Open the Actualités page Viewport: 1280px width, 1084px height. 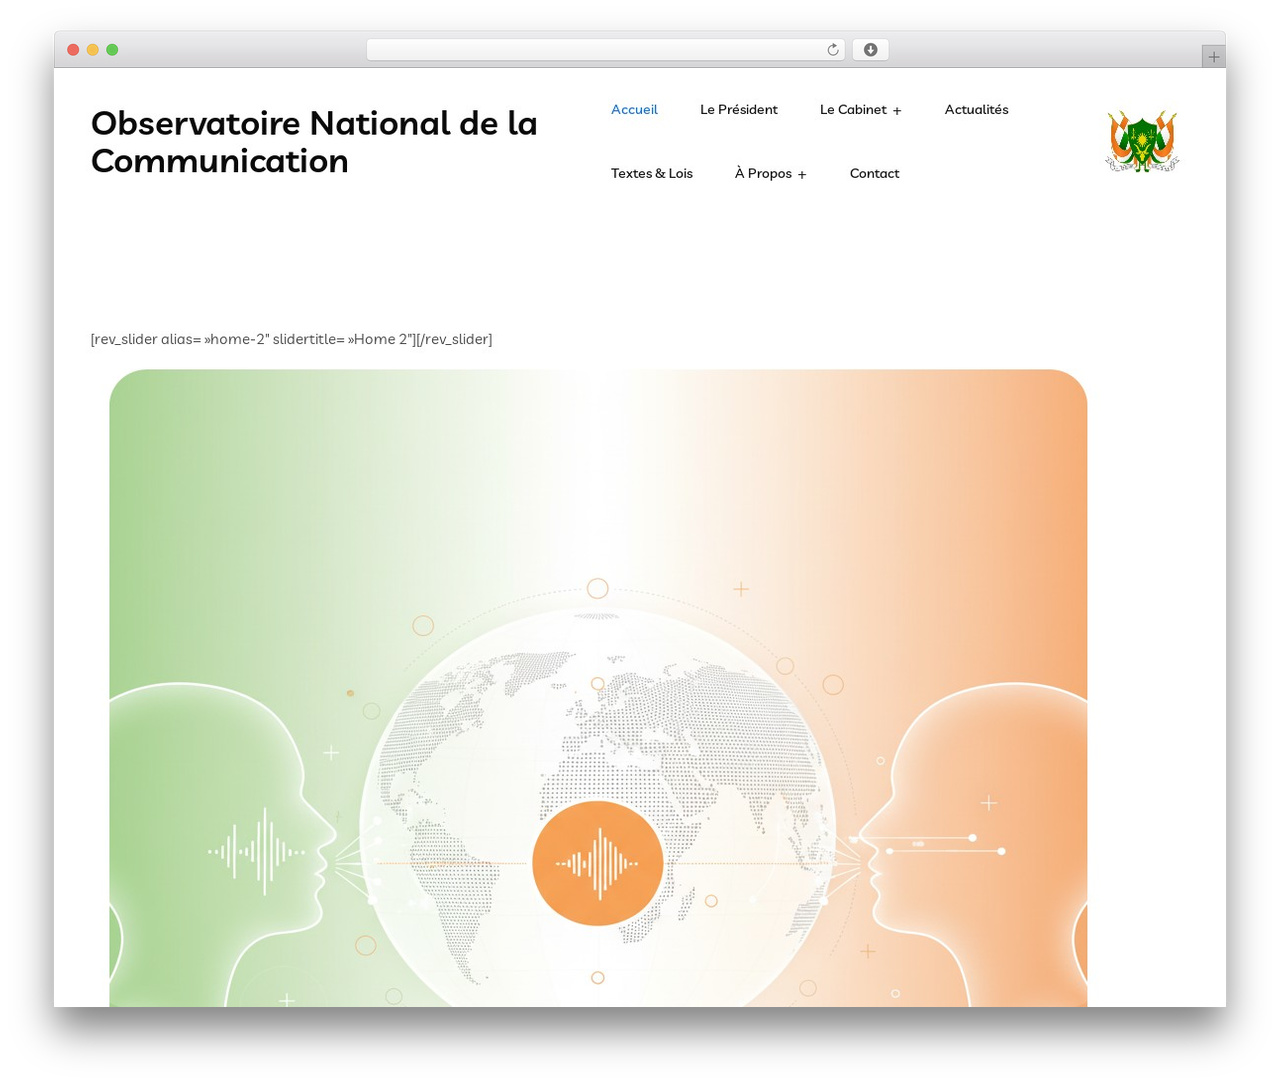976,109
